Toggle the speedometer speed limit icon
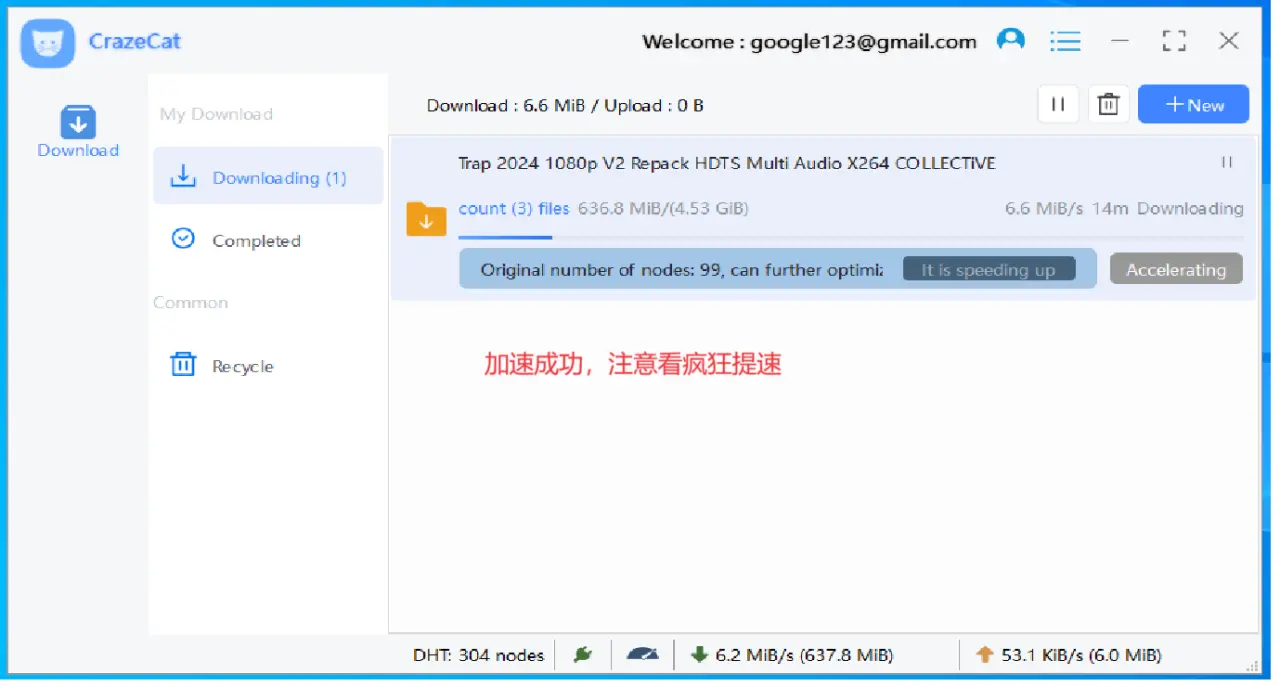1280x686 pixels. click(x=643, y=654)
